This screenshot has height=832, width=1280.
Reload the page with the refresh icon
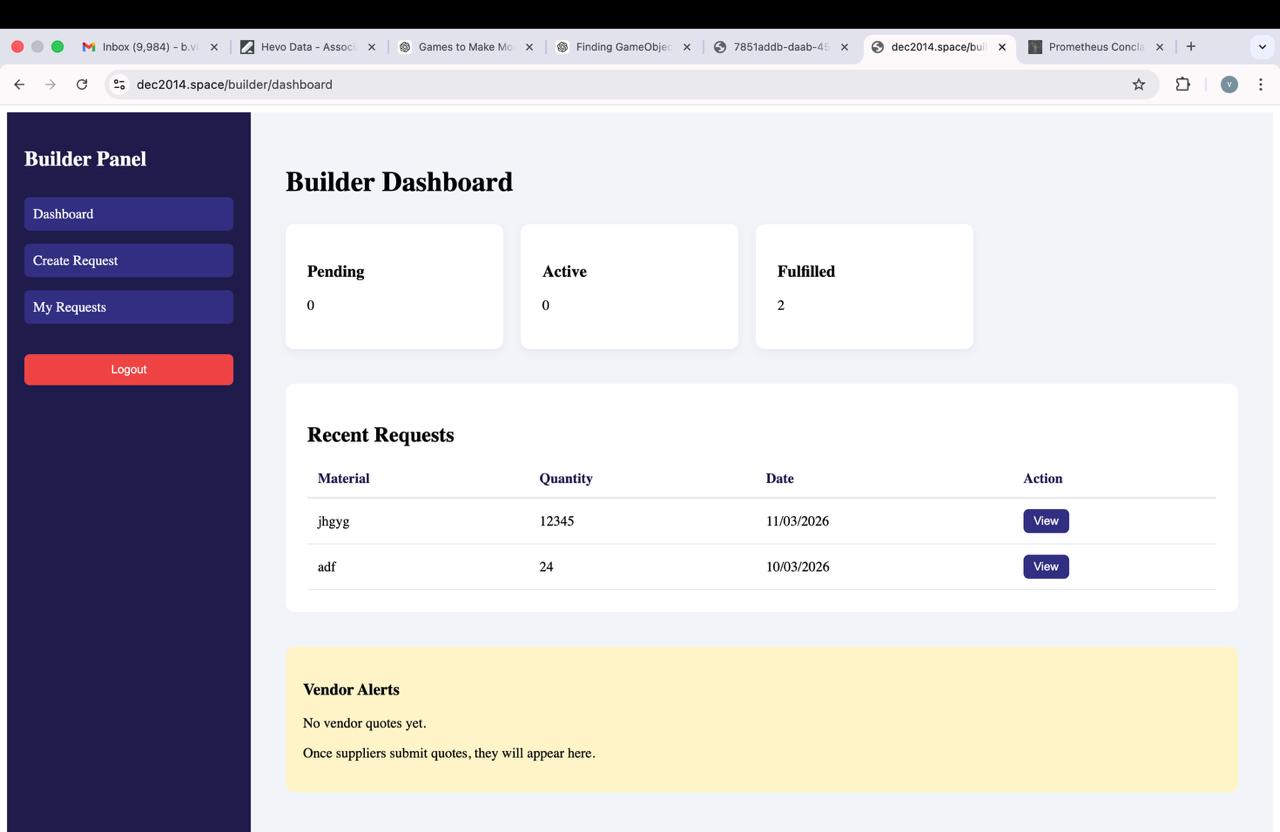coord(82,84)
